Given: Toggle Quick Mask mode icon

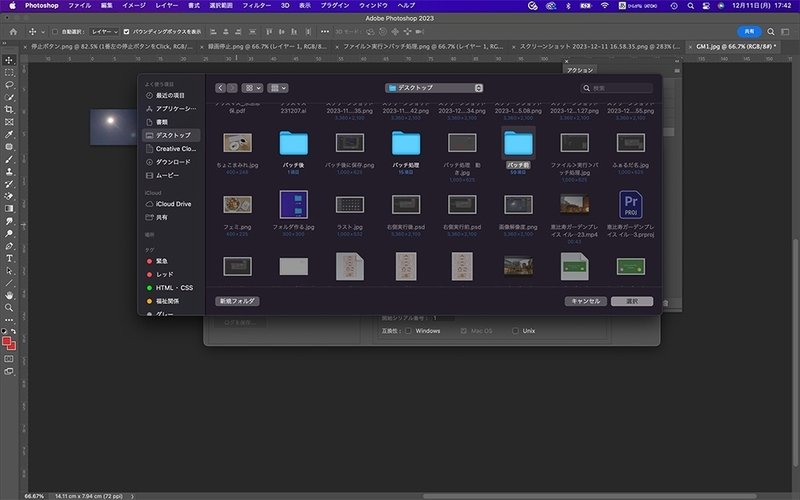Looking at the screenshot, I should point(9,359).
